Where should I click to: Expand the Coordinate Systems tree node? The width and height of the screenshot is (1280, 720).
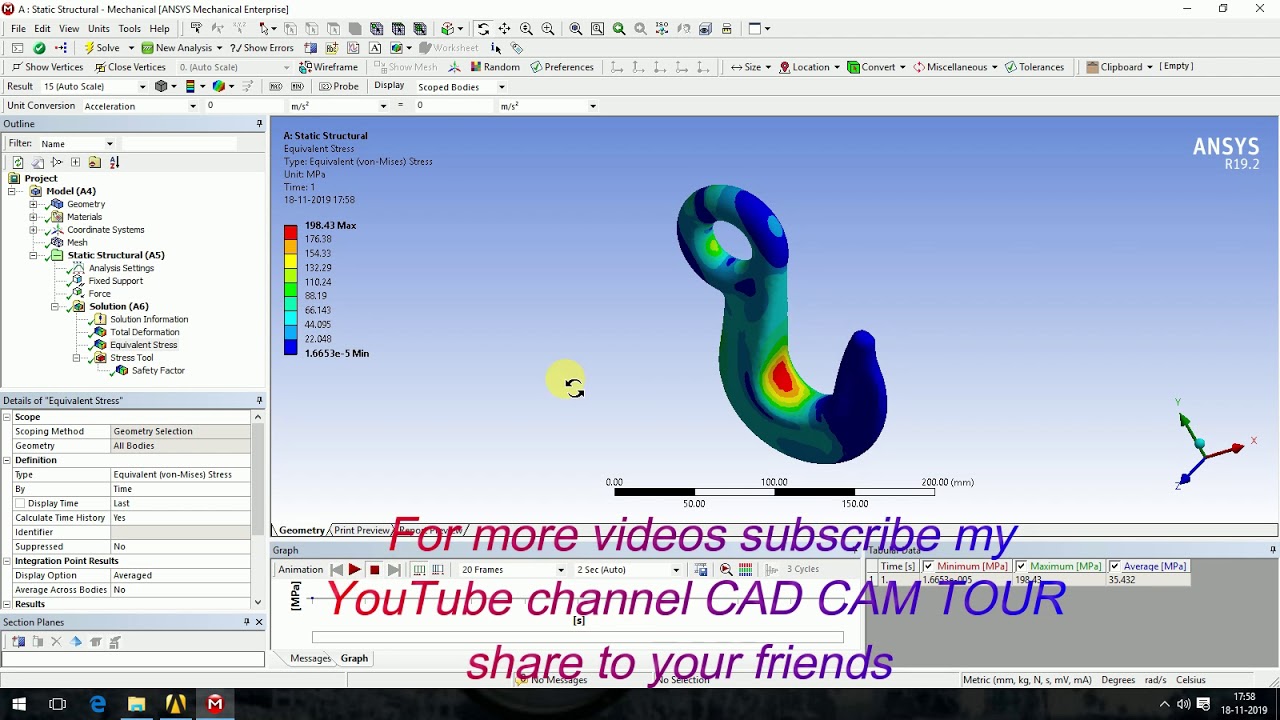click(x=33, y=230)
